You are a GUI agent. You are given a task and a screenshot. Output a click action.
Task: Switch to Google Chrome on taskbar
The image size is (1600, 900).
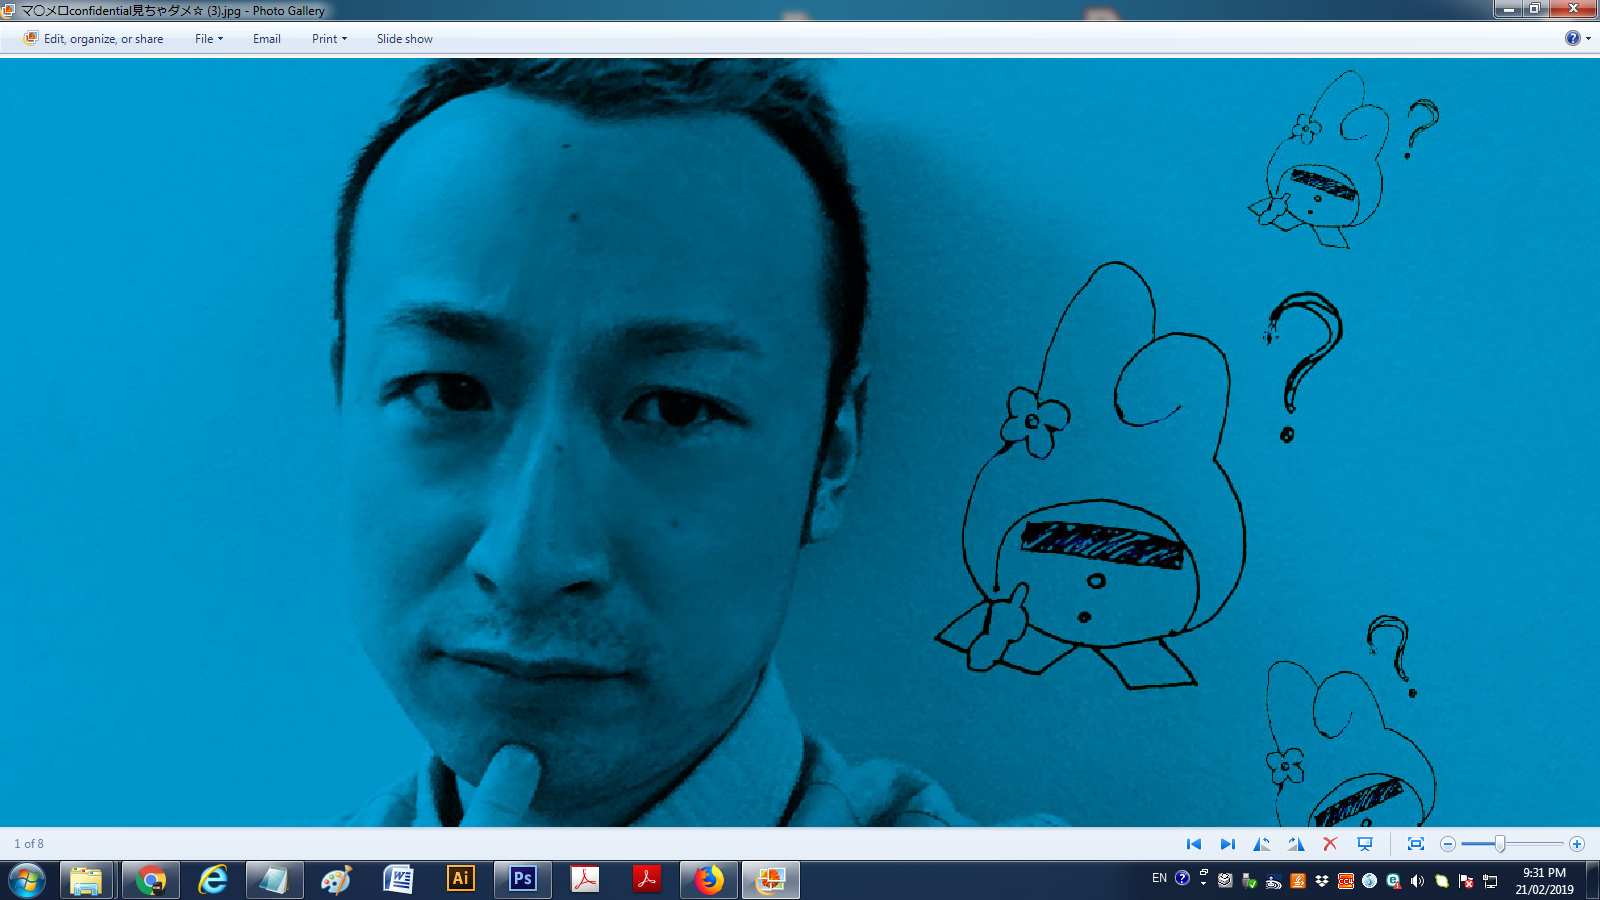(151, 881)
